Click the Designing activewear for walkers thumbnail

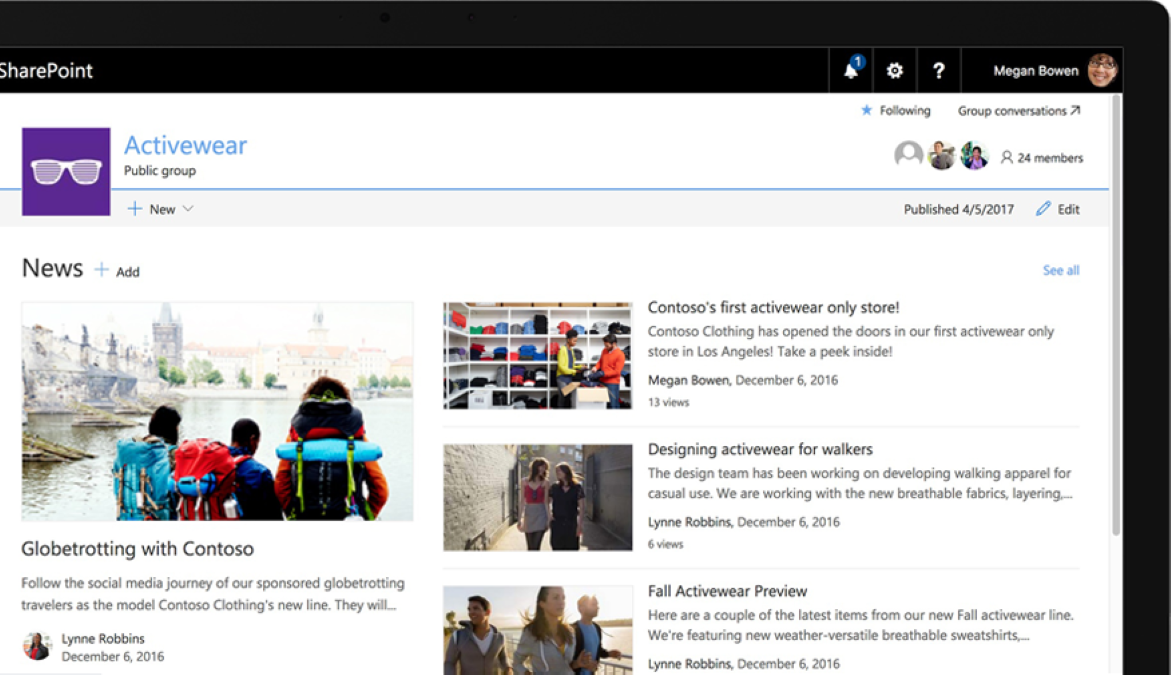point(538,497)
